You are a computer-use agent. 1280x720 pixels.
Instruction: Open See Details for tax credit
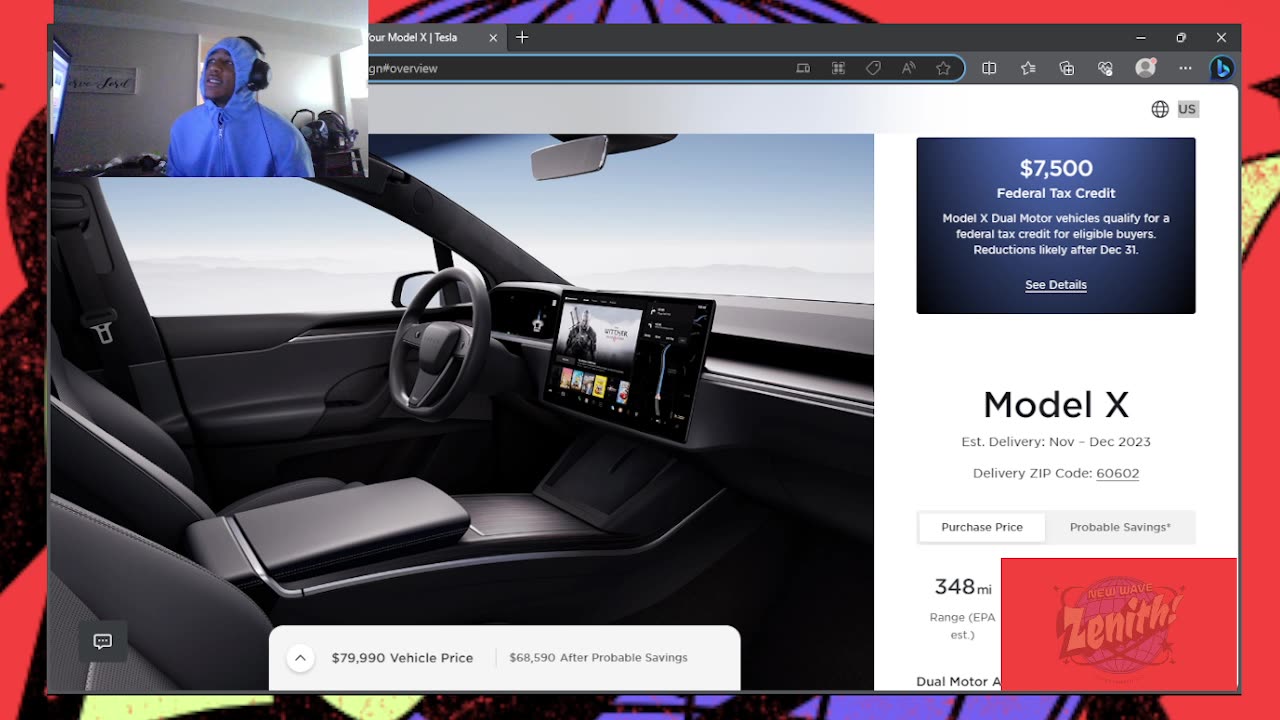(1056, 285)
